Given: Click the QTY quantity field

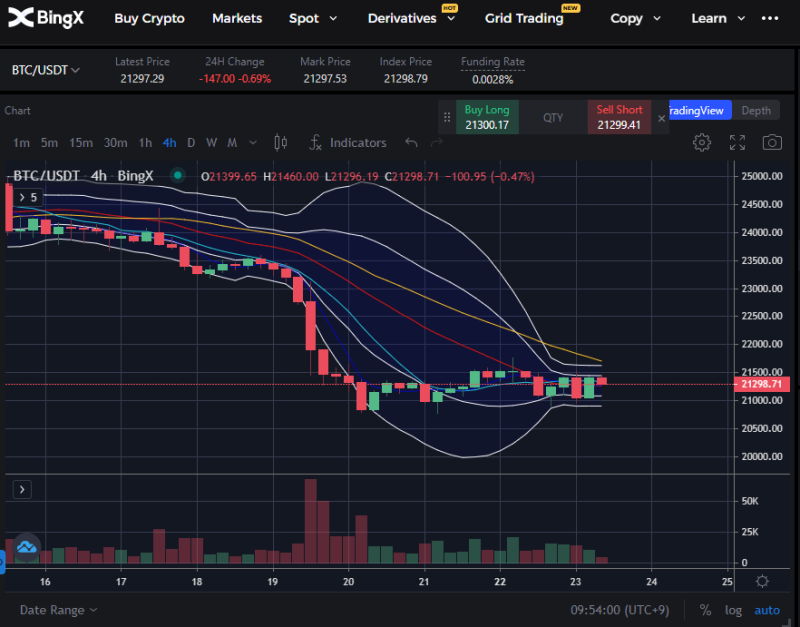Looking at the screenshot, I should pyautogui.click(x=553, y=117).
